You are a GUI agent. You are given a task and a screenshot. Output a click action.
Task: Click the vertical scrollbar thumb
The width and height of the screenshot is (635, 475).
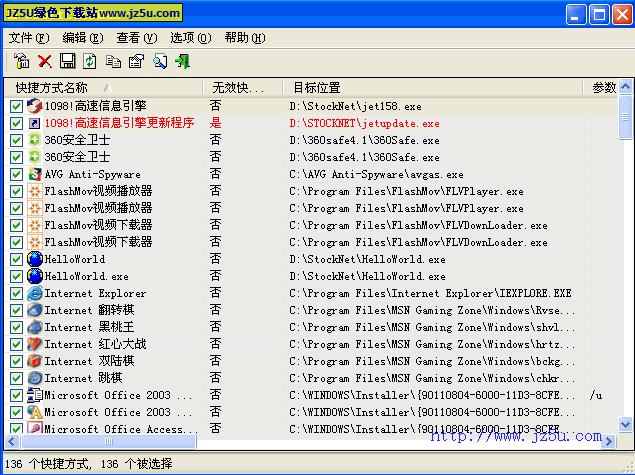tap(626, 117)
